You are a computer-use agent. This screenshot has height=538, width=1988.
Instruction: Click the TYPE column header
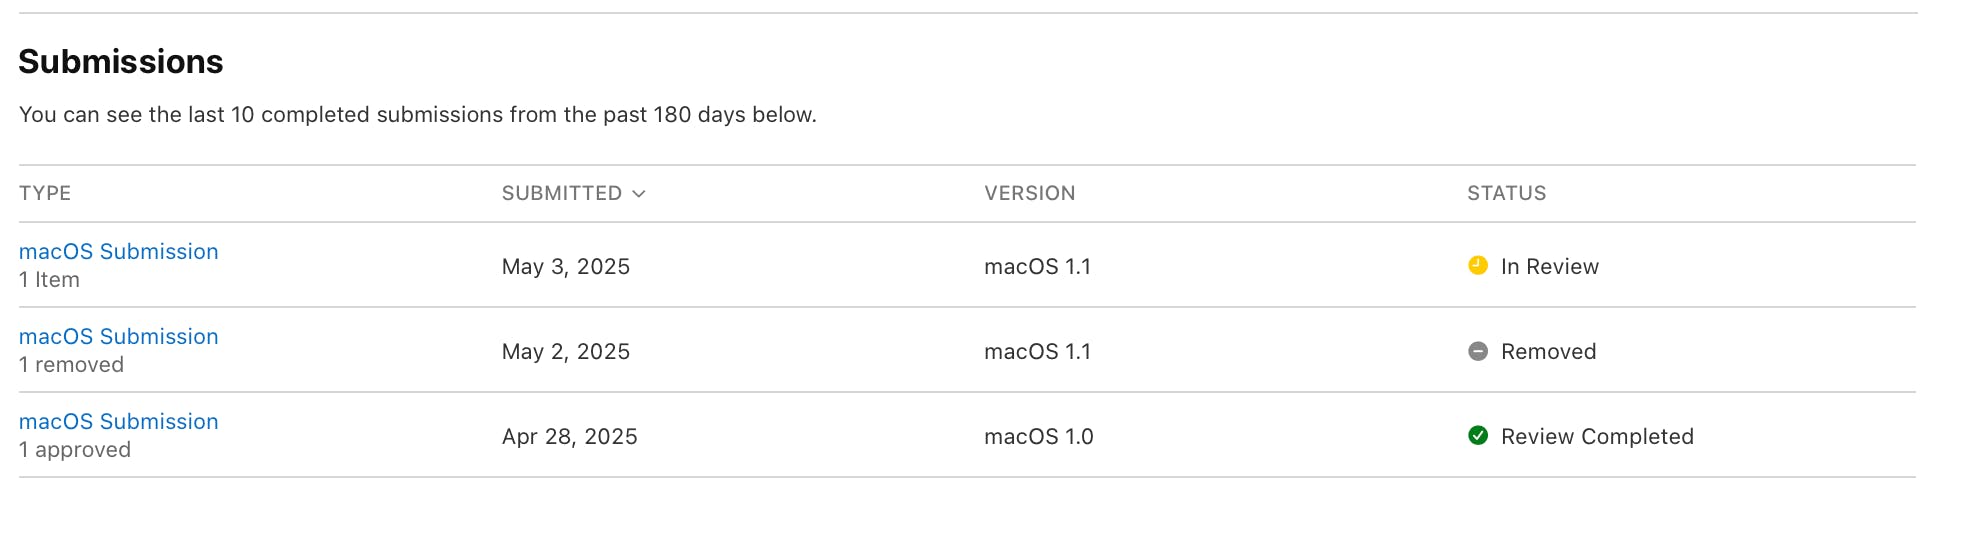(45, 193)
